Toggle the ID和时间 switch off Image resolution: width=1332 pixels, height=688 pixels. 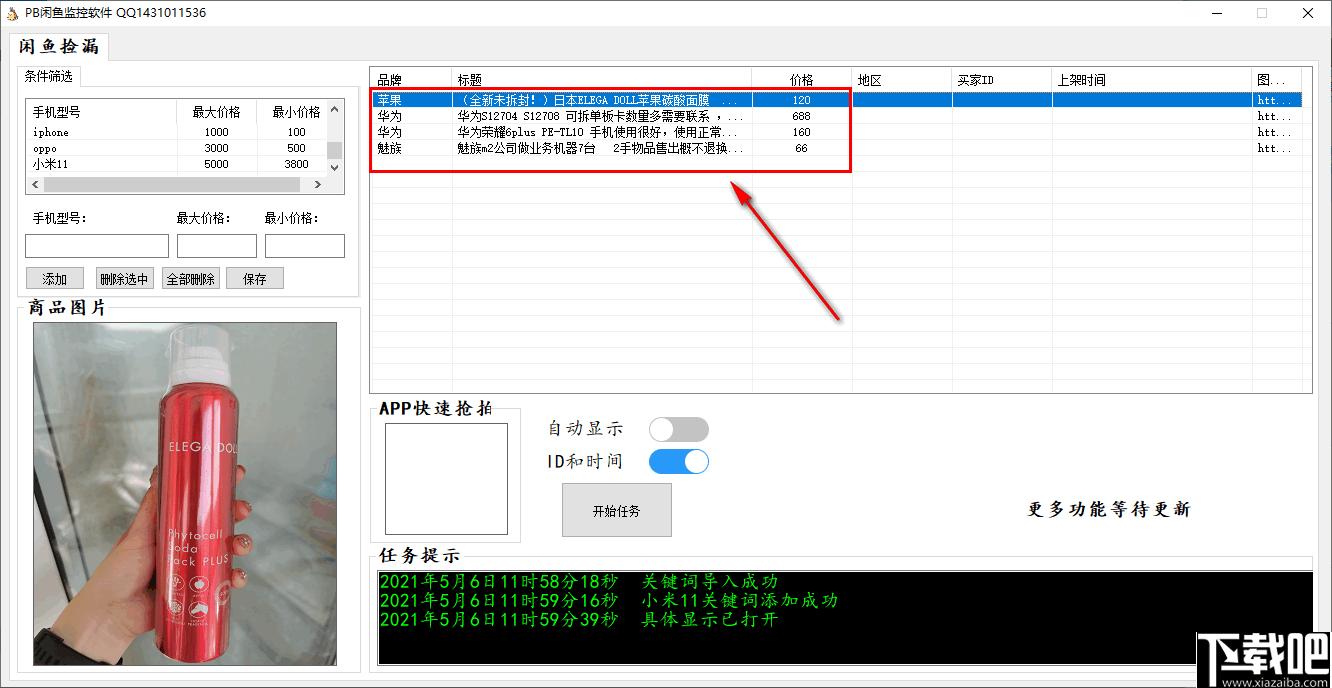679,461
